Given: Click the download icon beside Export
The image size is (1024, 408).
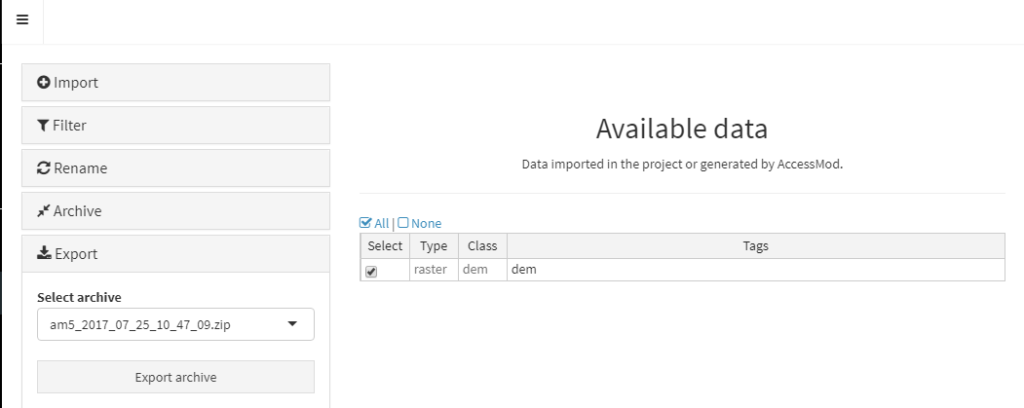Looking at the screenshot, I should [x=44, y=254].
